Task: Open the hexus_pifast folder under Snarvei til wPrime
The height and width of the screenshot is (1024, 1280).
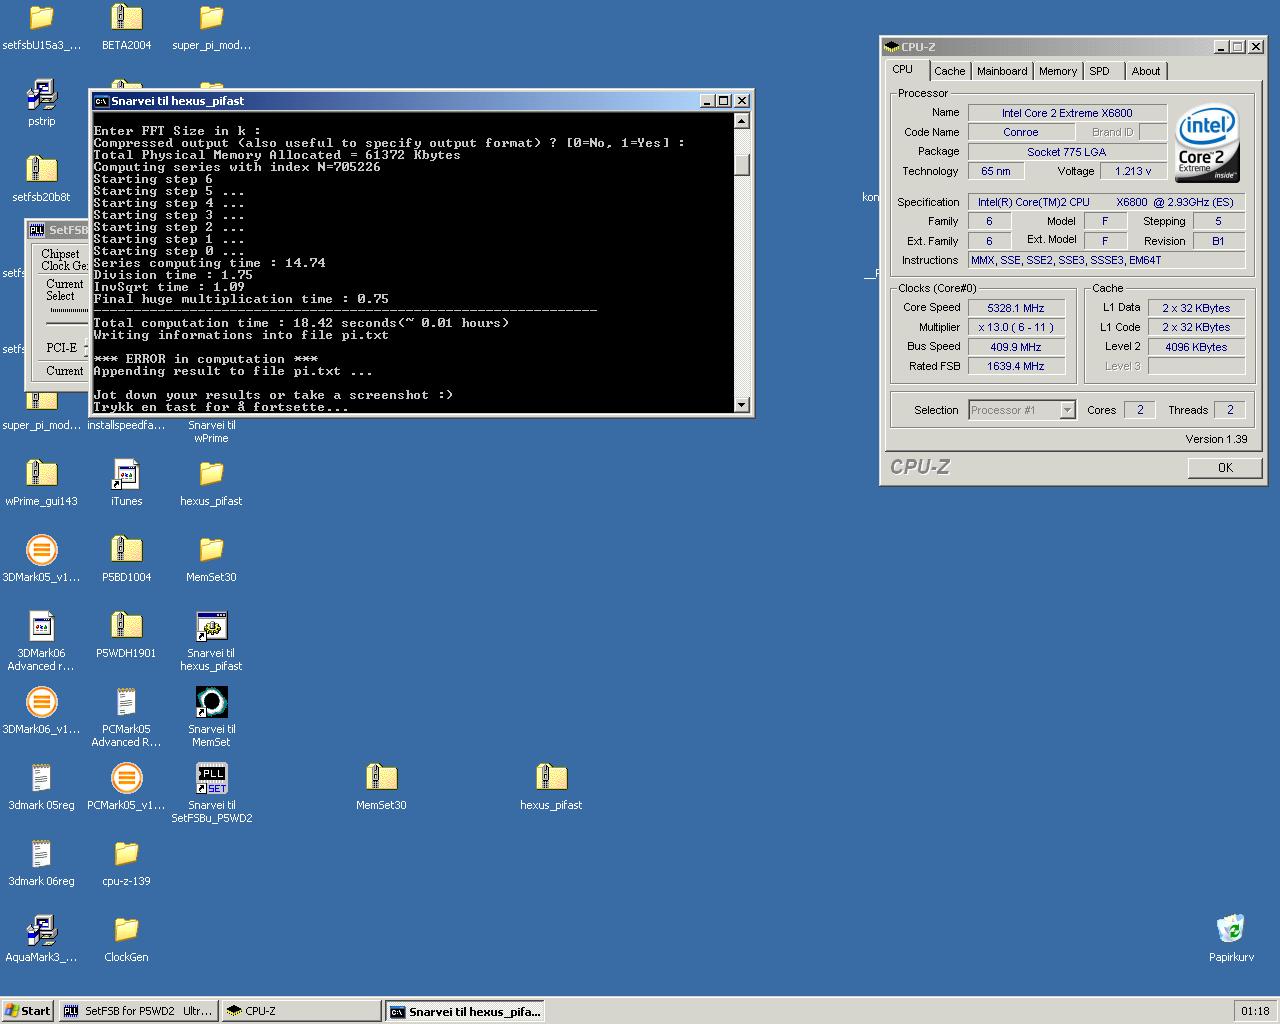Action: coord(211,473)
